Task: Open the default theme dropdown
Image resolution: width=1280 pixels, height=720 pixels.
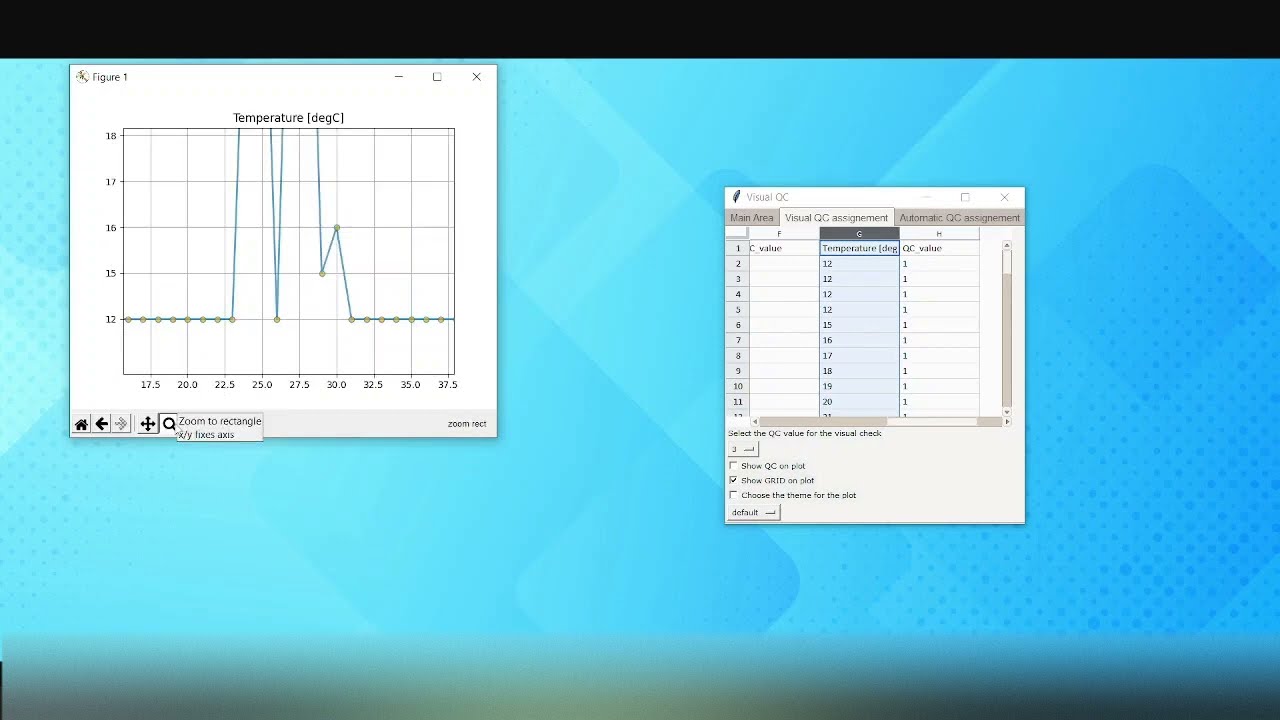Action: pos(753,512)
